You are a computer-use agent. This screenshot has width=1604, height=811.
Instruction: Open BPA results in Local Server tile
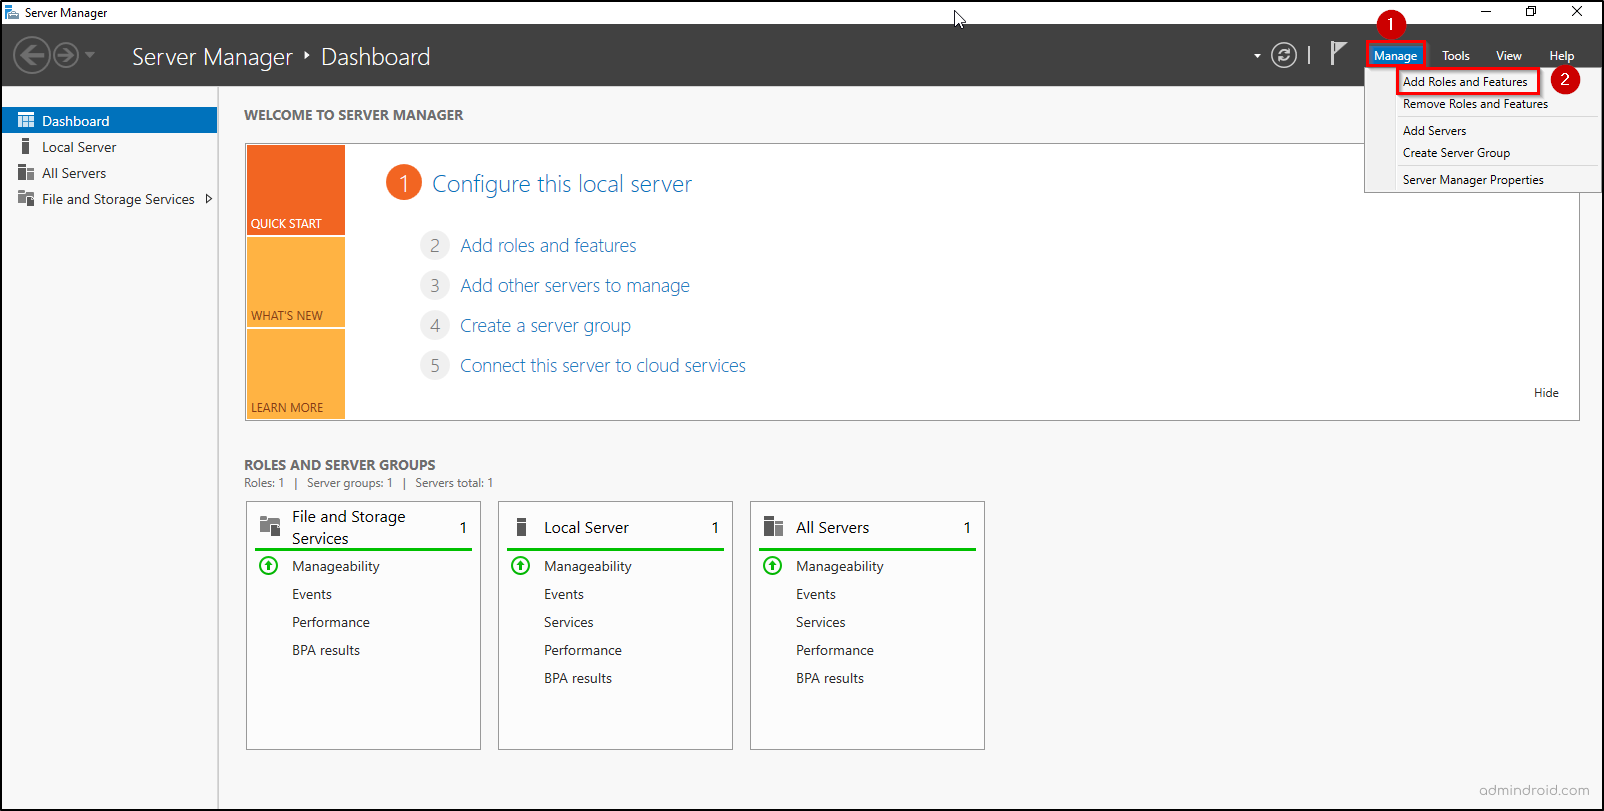[x=578, y=678]
